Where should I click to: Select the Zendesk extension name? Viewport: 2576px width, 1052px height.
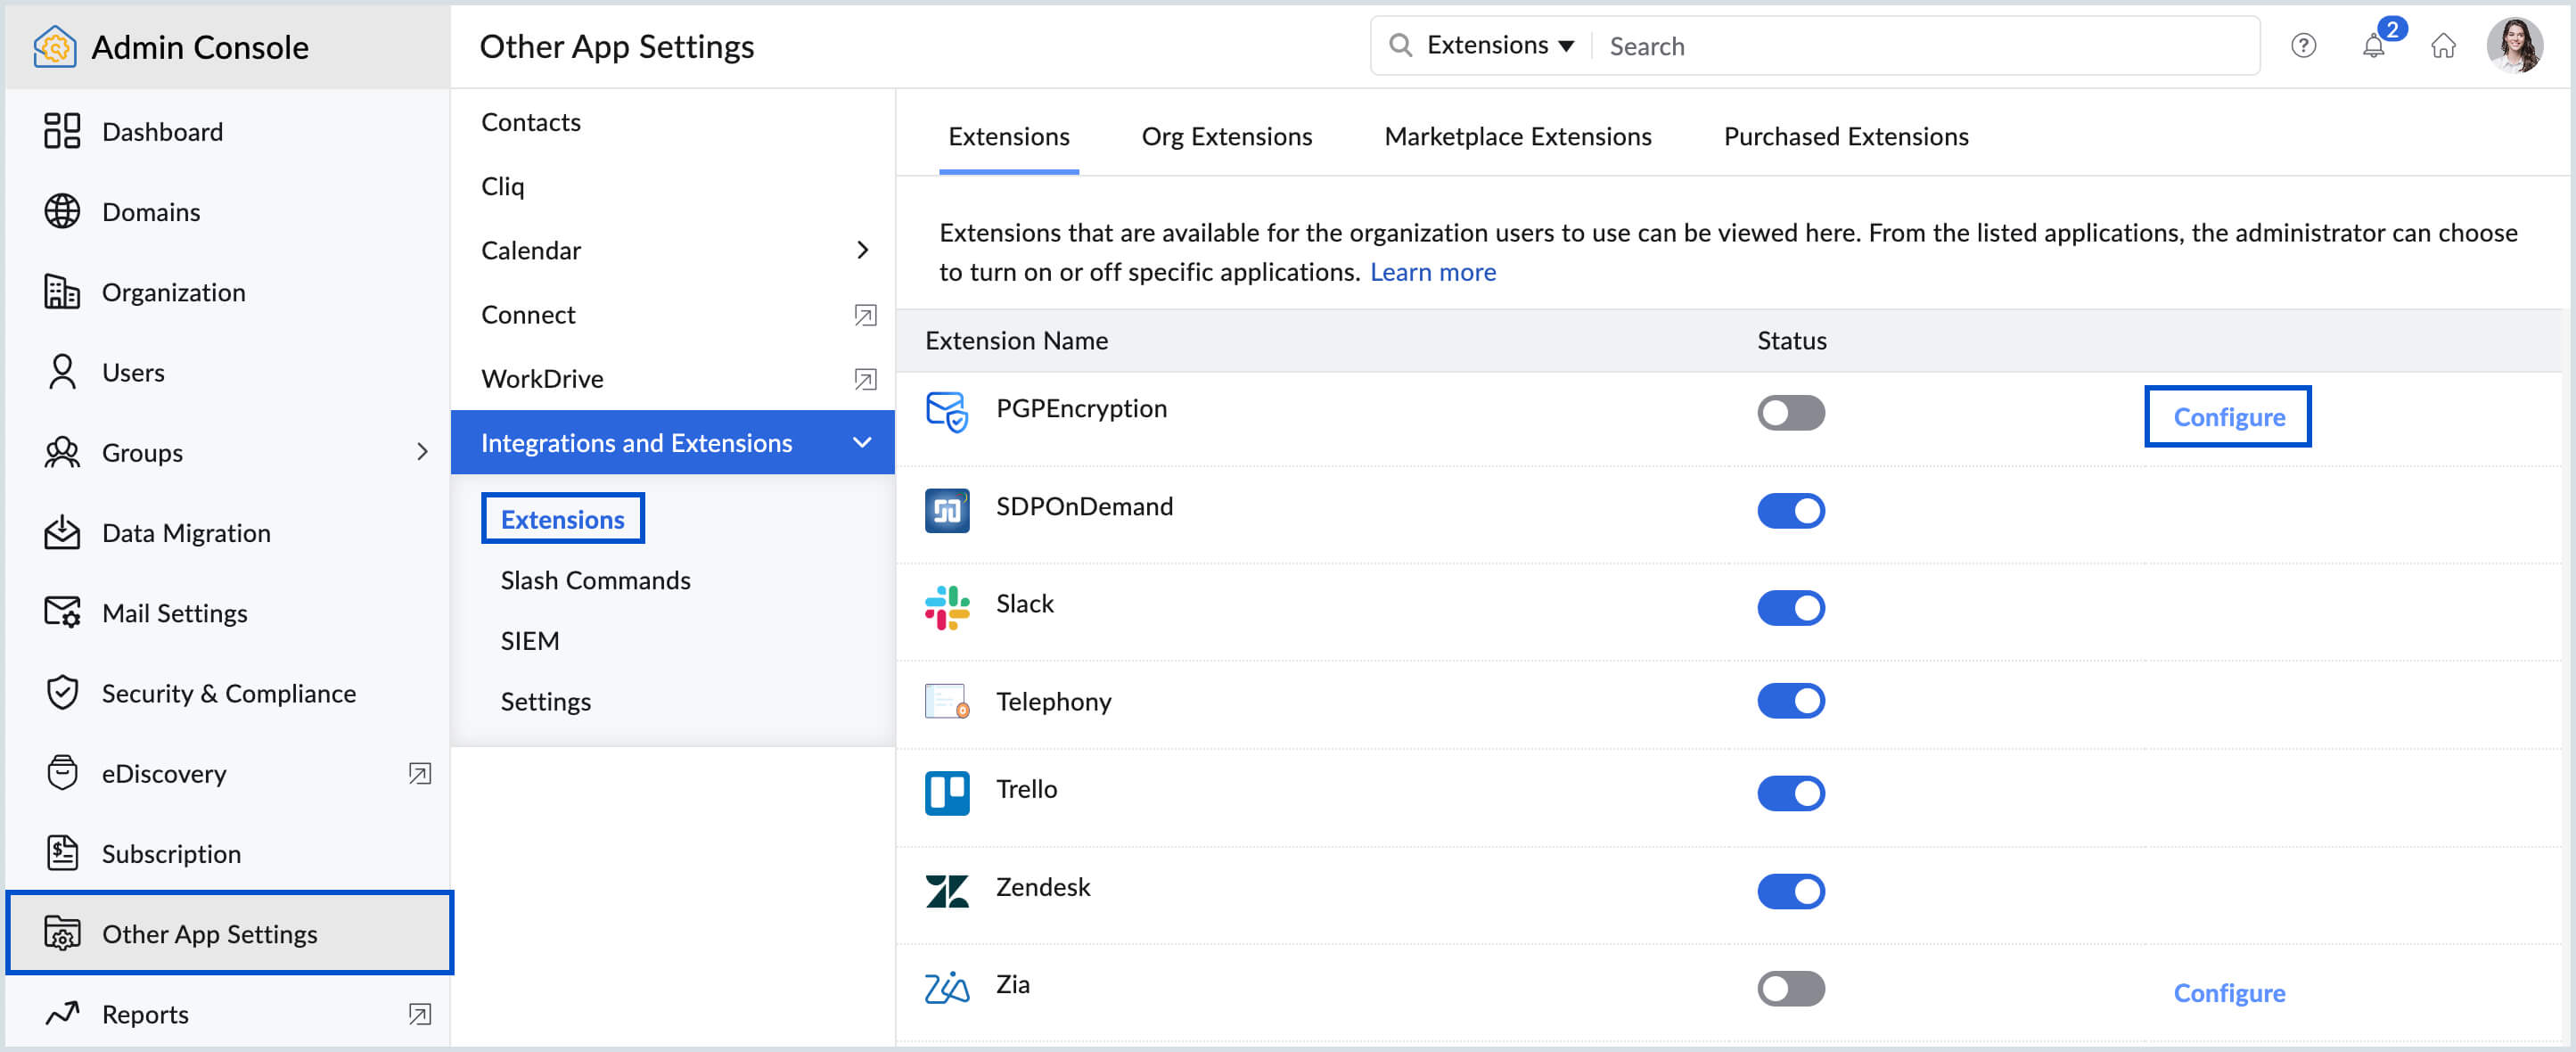[1042, 886]
